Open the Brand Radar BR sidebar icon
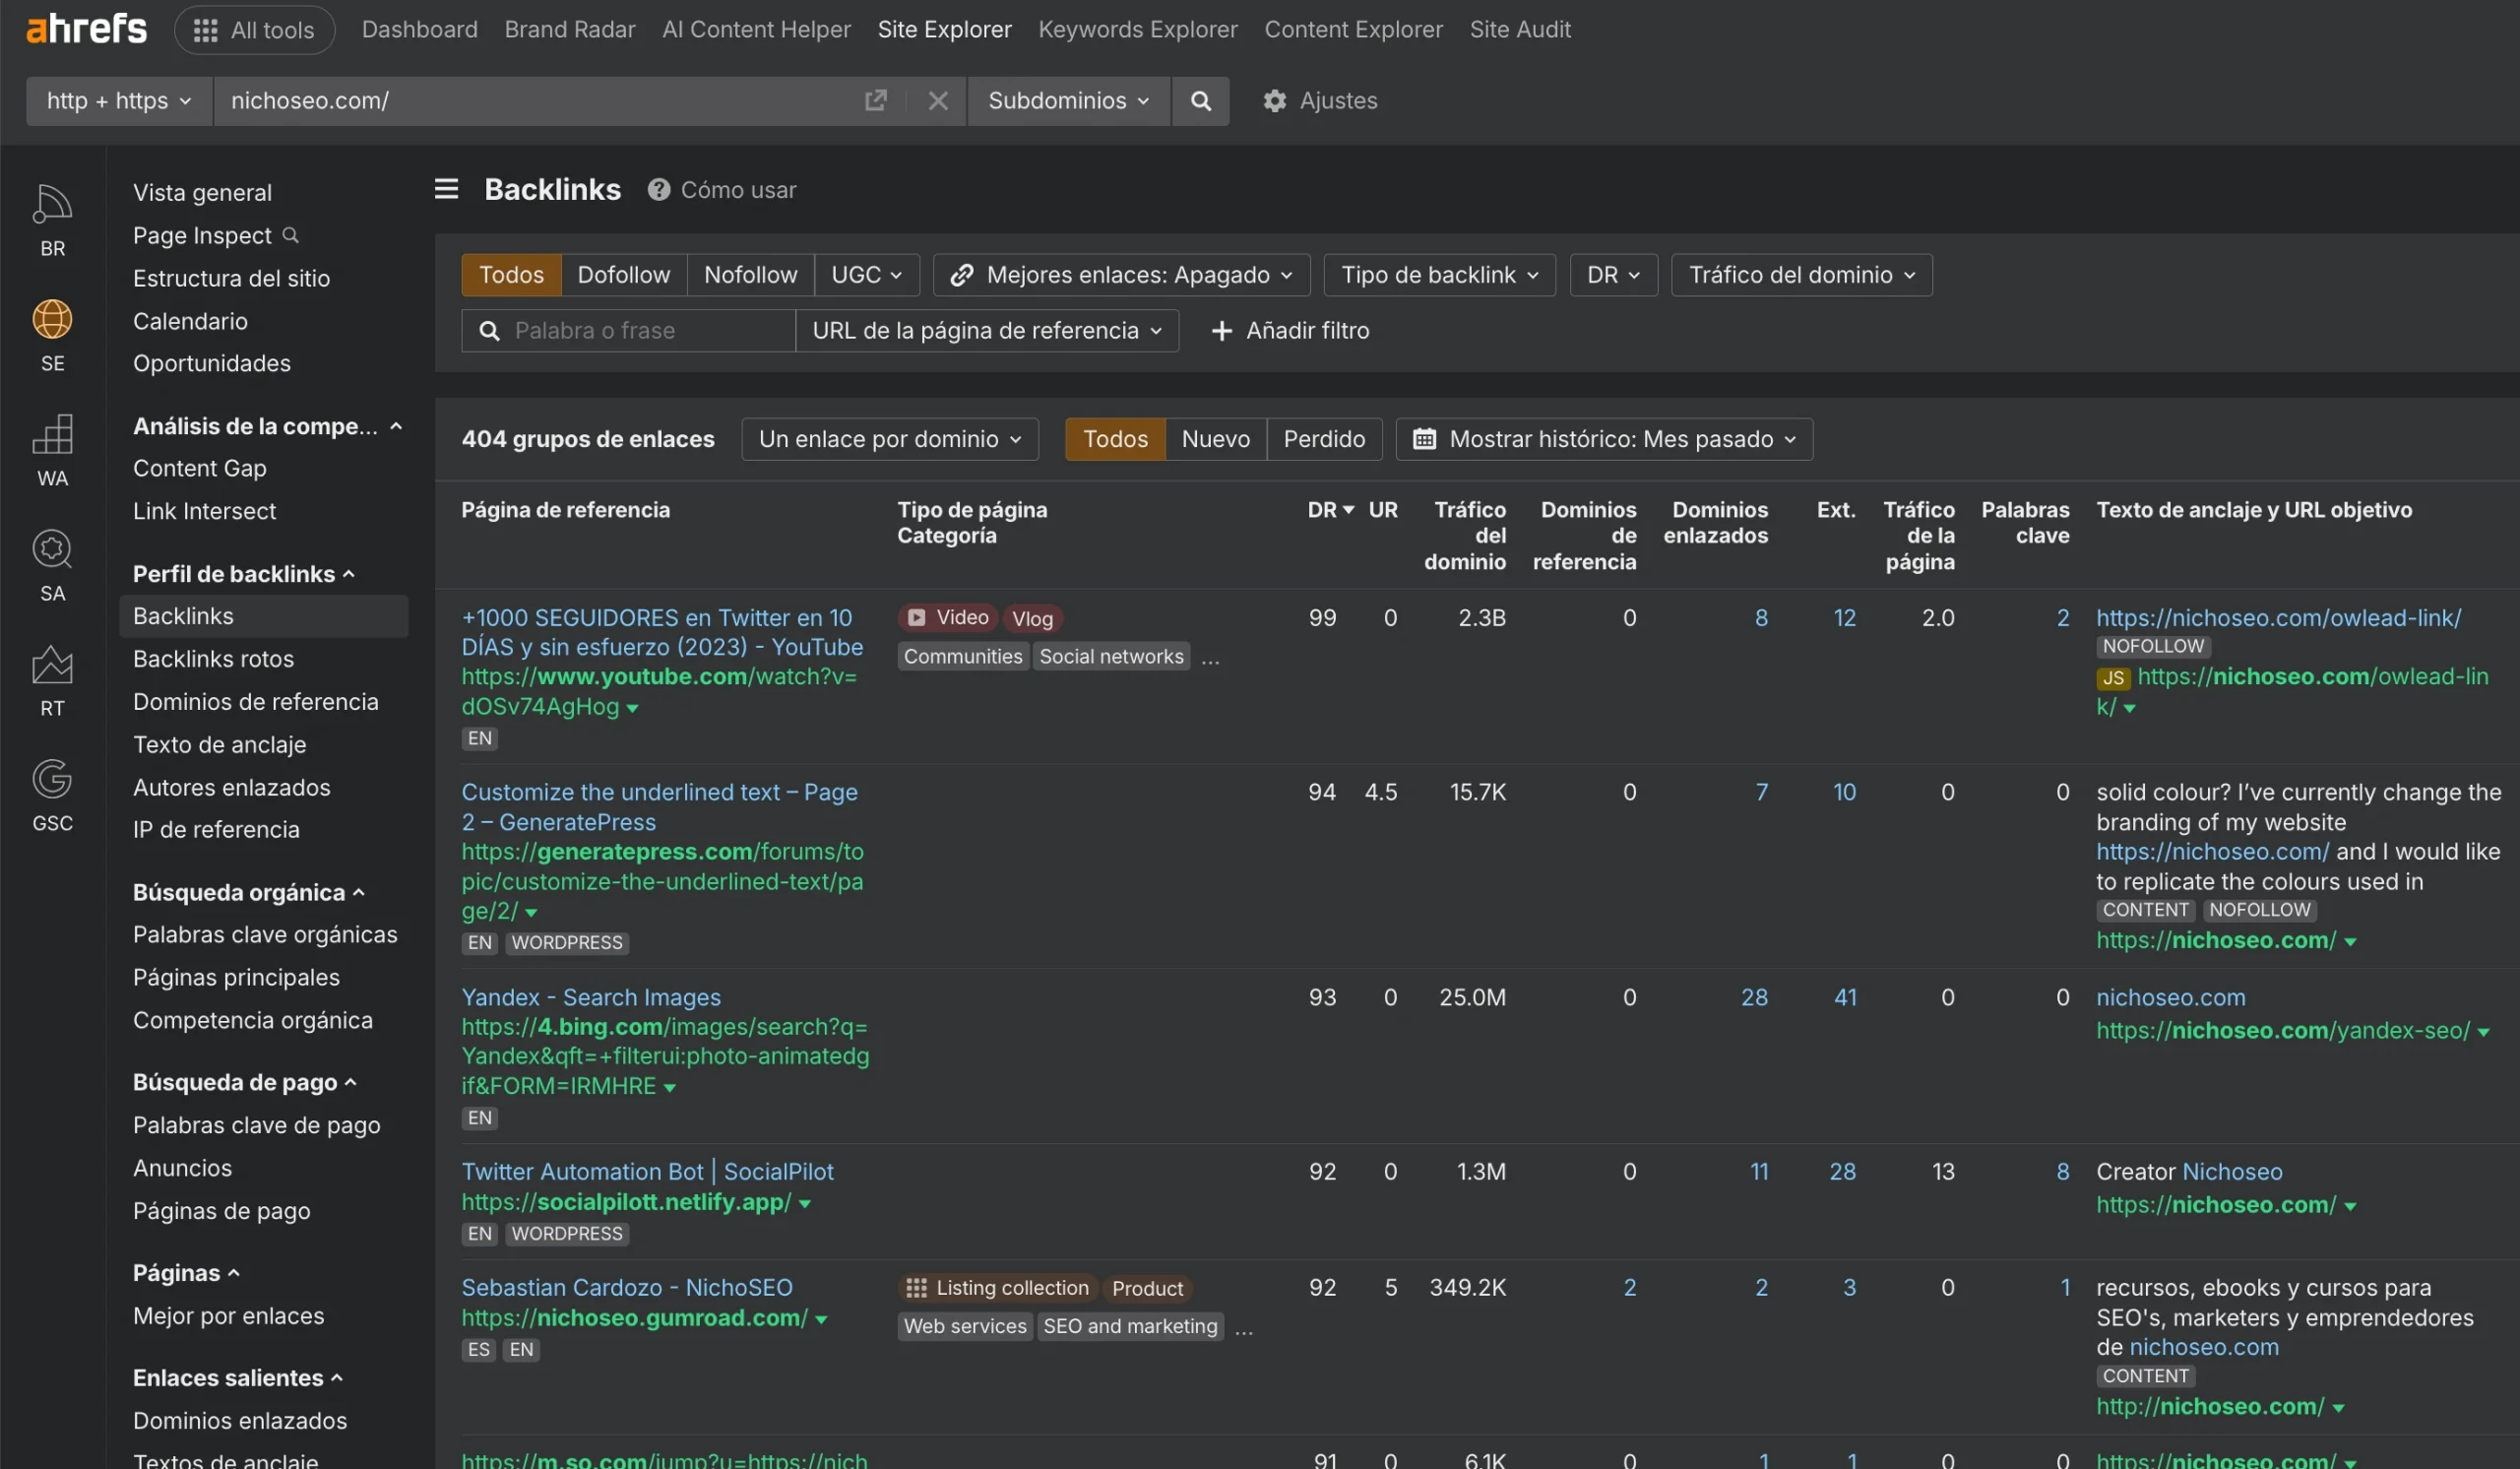Viewport: 2520px width, 1469px height. (52, 221)
